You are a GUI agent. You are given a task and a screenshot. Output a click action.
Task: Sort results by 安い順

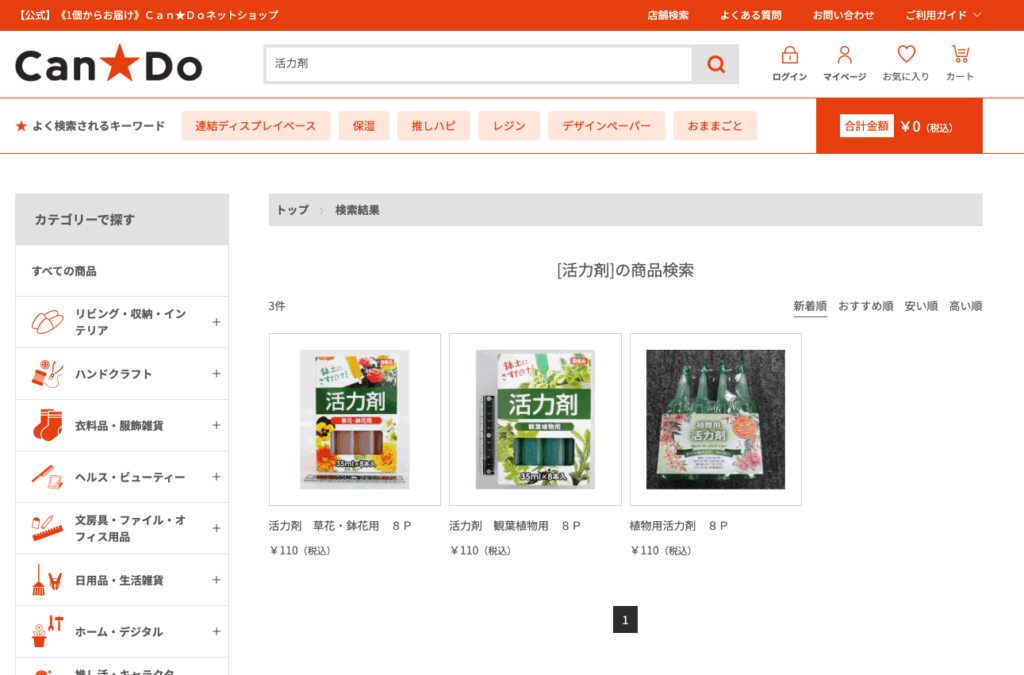coord(921,306)
